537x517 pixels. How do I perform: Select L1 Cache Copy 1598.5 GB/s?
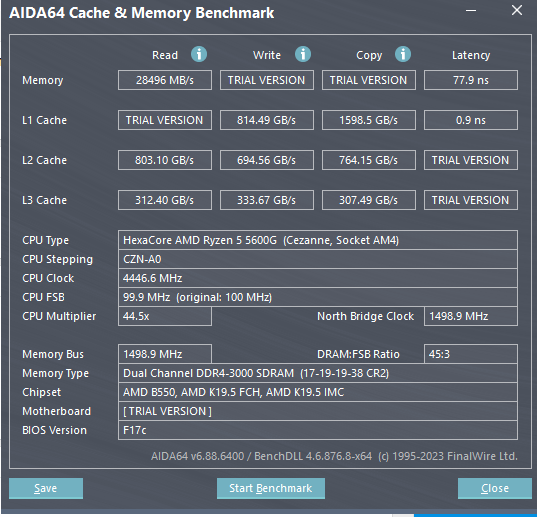pyautogui.click(x=369, y=120)
